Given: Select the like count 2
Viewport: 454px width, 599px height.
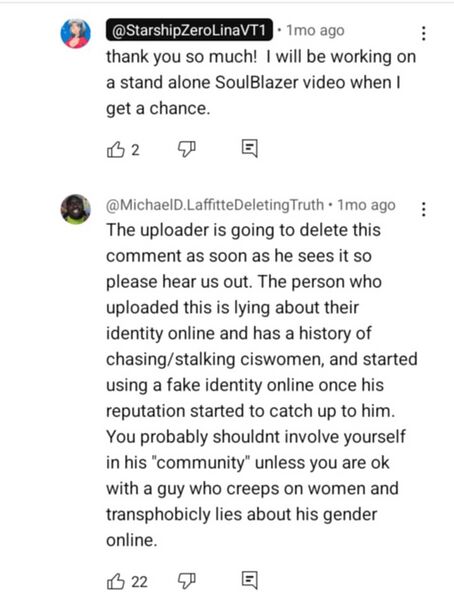Looking at the screenshot, I should (x=135, y=150).
